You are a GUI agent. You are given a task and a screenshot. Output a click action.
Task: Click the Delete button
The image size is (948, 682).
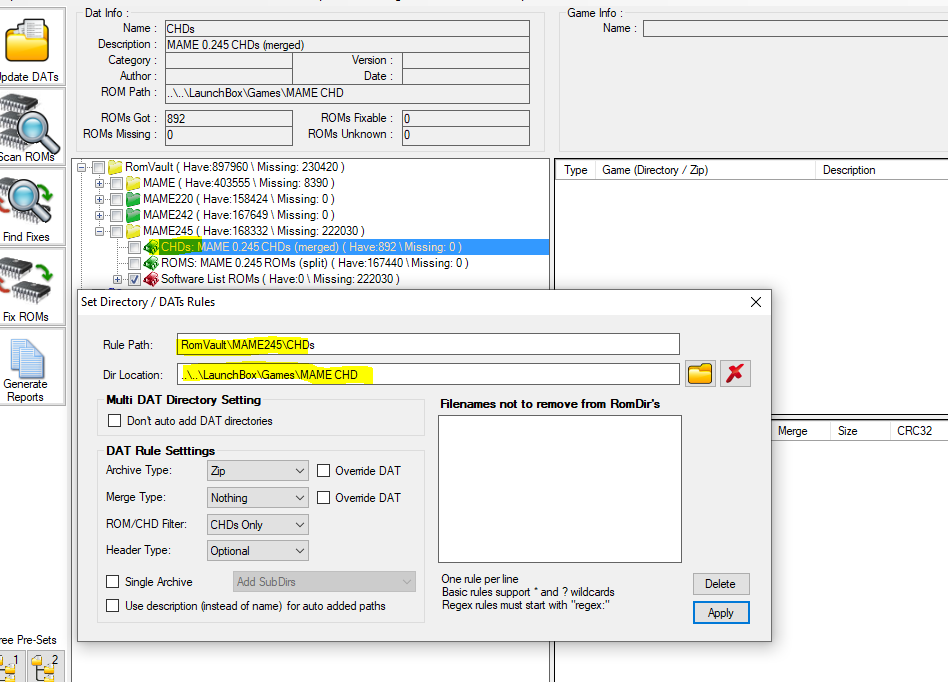click(x=721, y=584)
